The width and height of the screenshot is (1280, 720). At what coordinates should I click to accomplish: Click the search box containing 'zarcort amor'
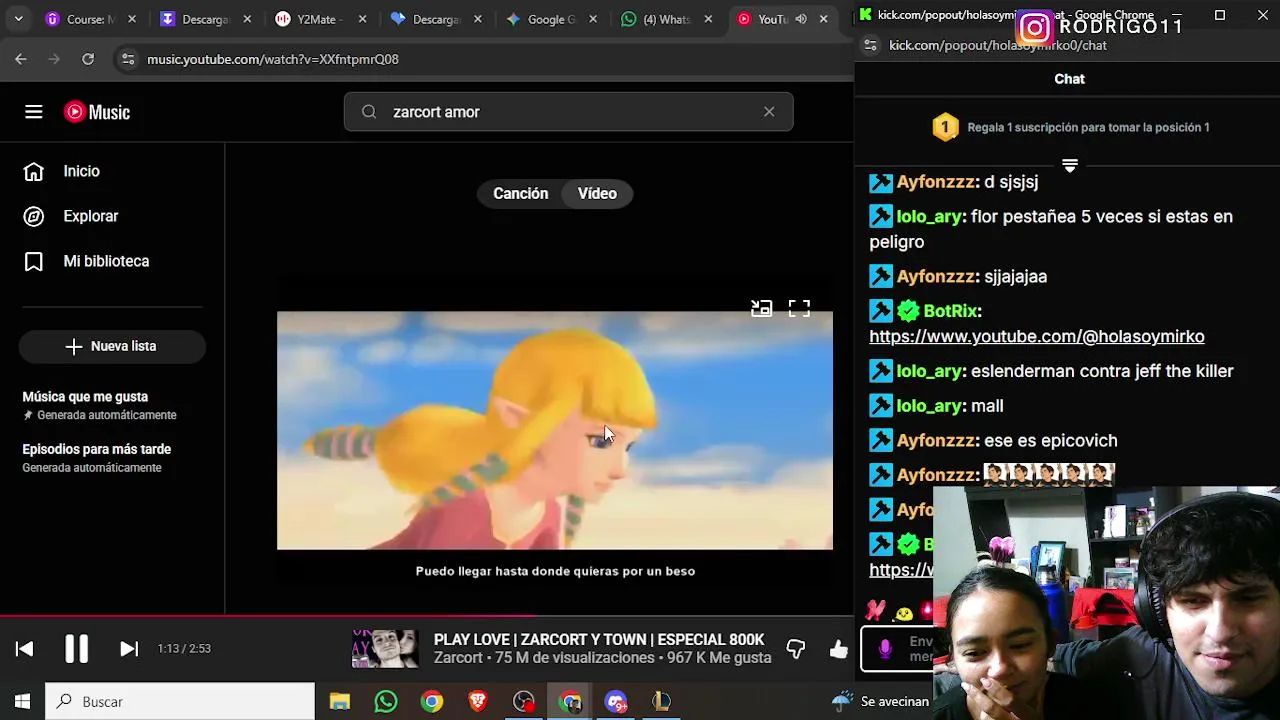[568, 112]
